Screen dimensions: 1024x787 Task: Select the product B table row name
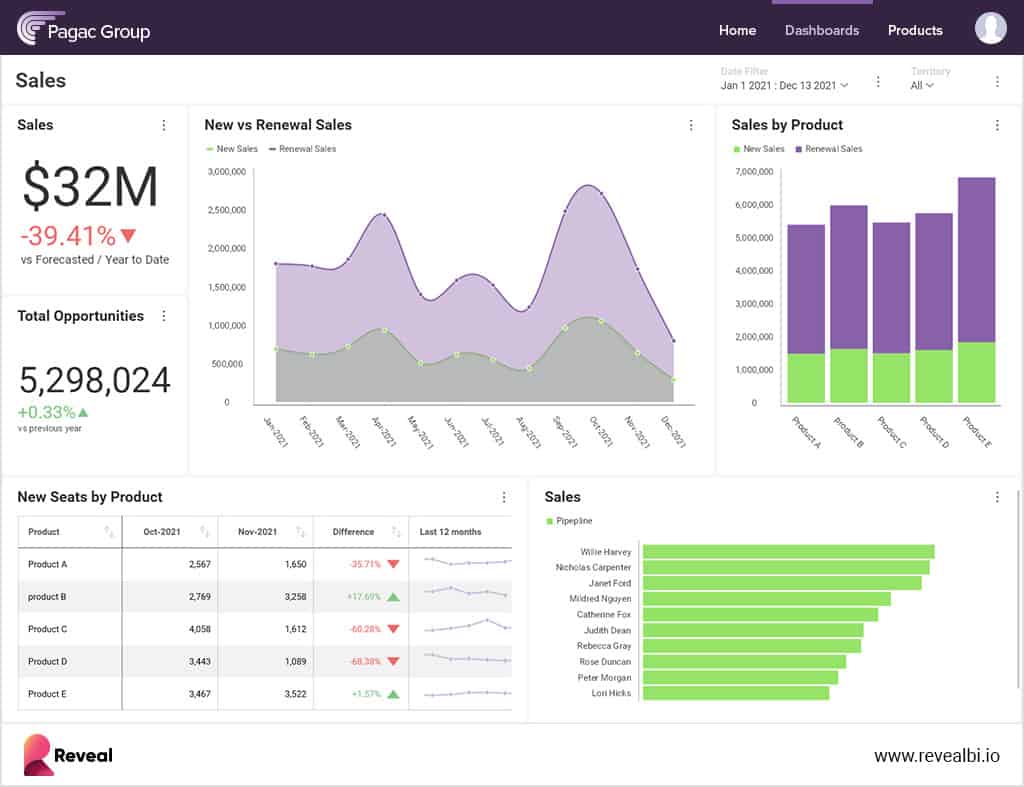47,597
